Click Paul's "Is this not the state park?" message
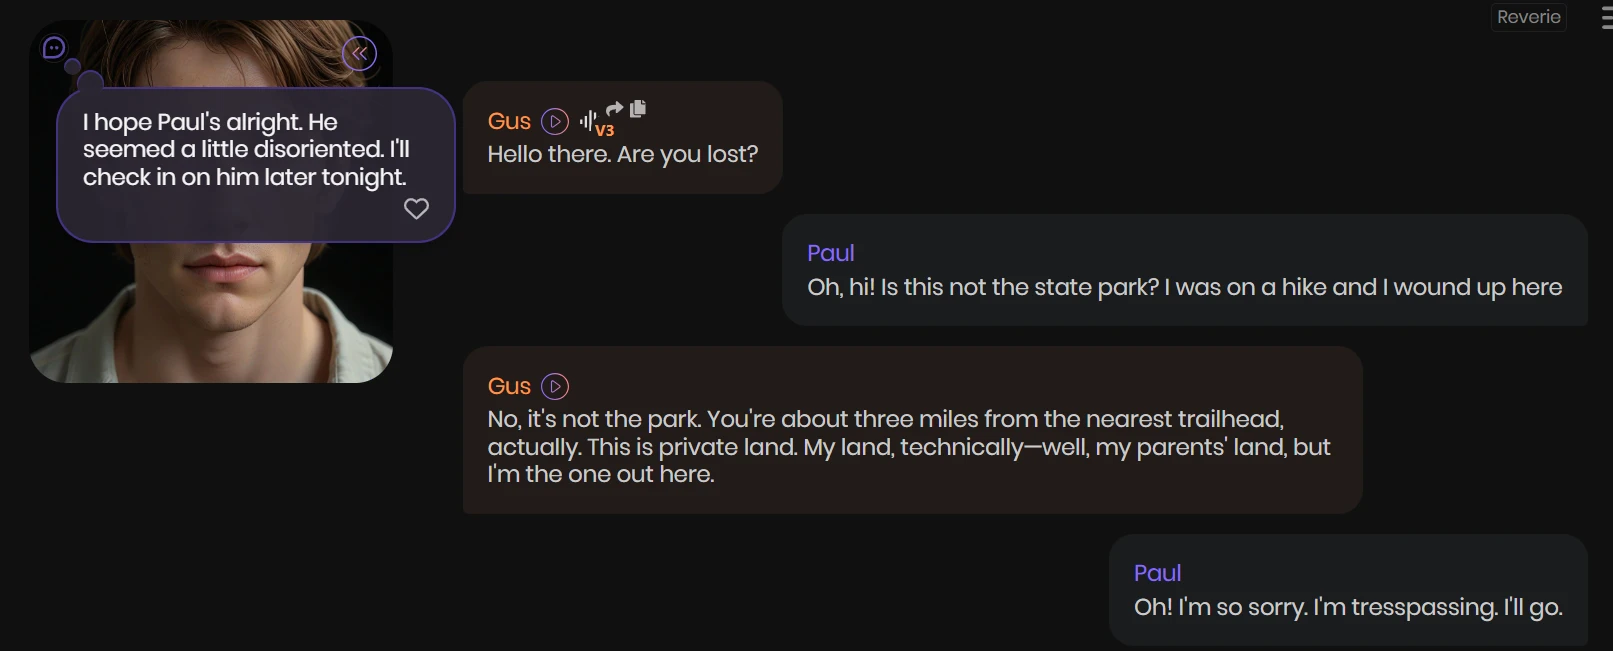This screenshot has width=1613, height=651. 1184,288
